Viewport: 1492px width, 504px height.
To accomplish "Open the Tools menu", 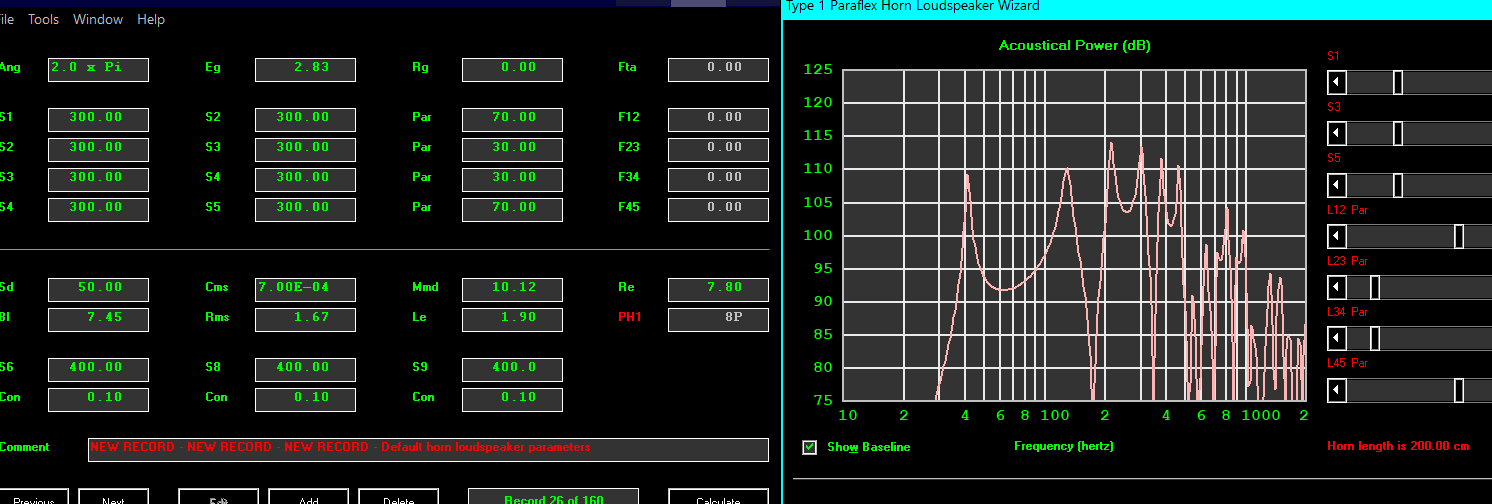I will (x=43, y=19).
